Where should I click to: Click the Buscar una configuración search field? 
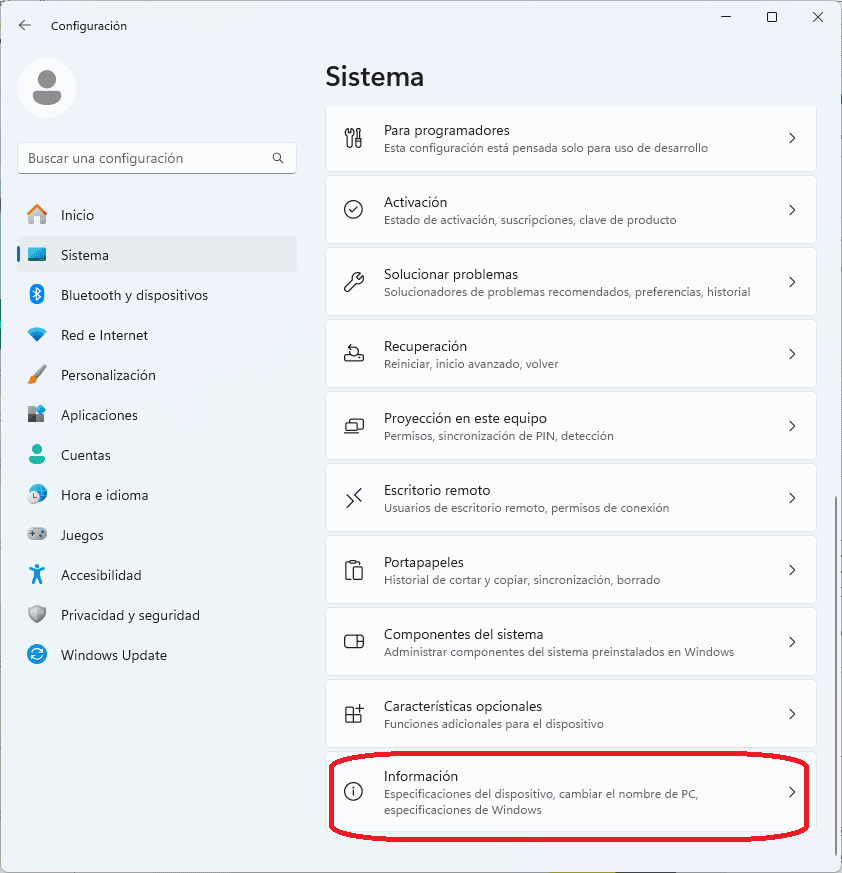pyautogui.click(x=157, y=158)
